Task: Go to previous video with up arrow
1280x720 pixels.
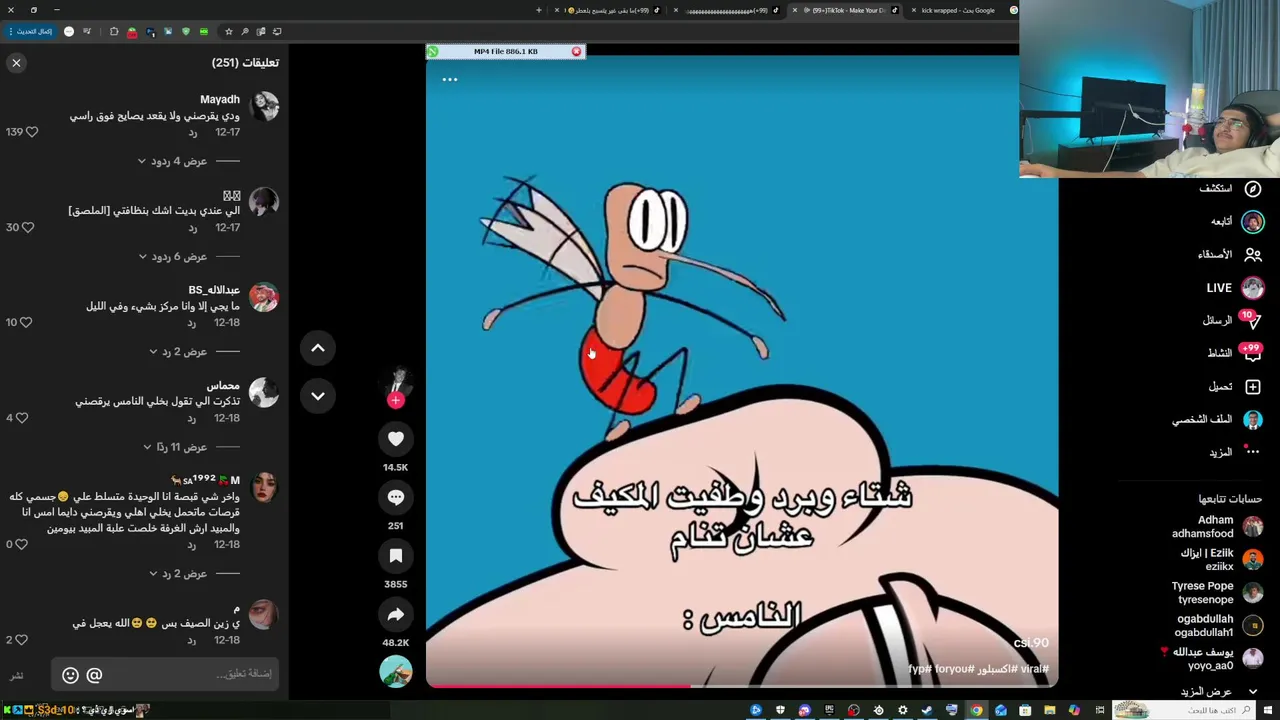Action: pyautogui.click(x=318, y=348)
